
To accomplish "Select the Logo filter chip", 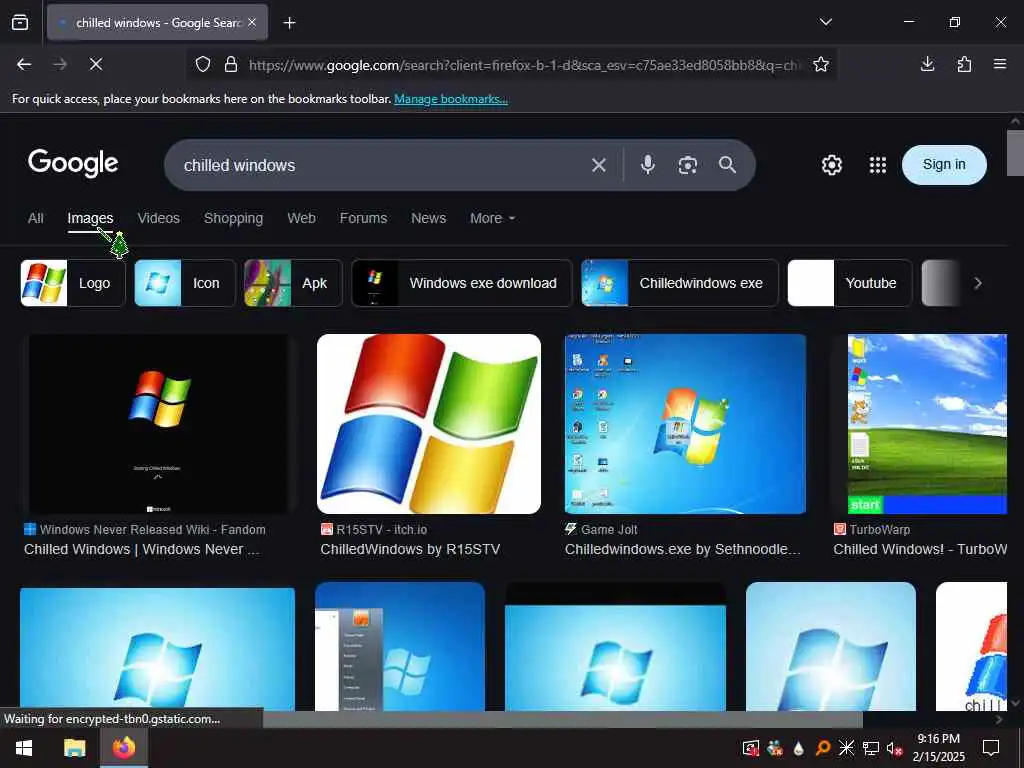I will [x=72, y=283].
